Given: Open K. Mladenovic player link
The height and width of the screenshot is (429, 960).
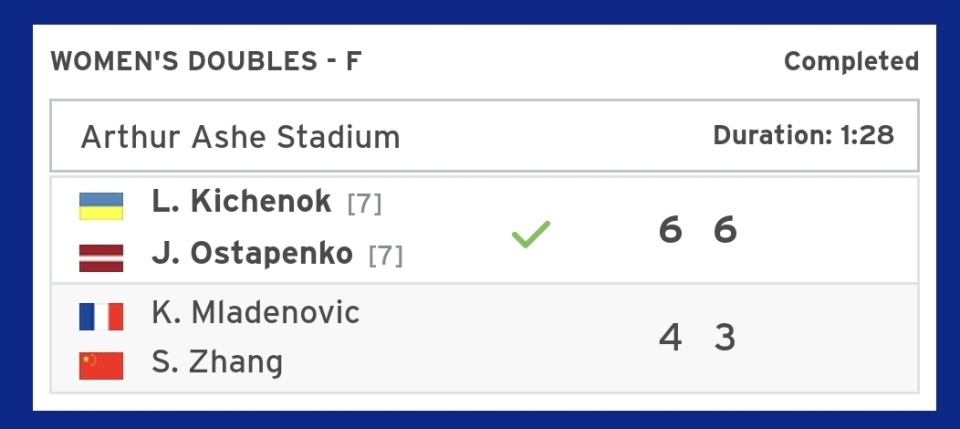Looking at the screenshot, I should click(x=255, y=313).
